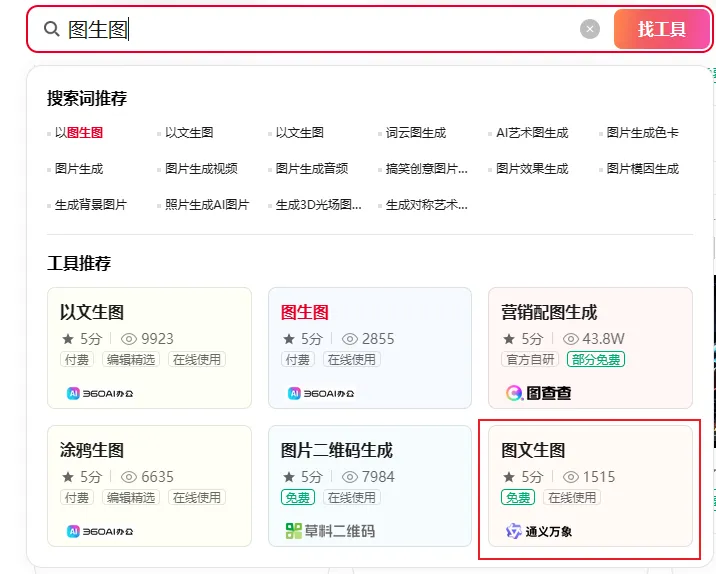Open the red 图生图 tool card title
Viewport: 716px width, 574px height.
(x=305, y=312)
